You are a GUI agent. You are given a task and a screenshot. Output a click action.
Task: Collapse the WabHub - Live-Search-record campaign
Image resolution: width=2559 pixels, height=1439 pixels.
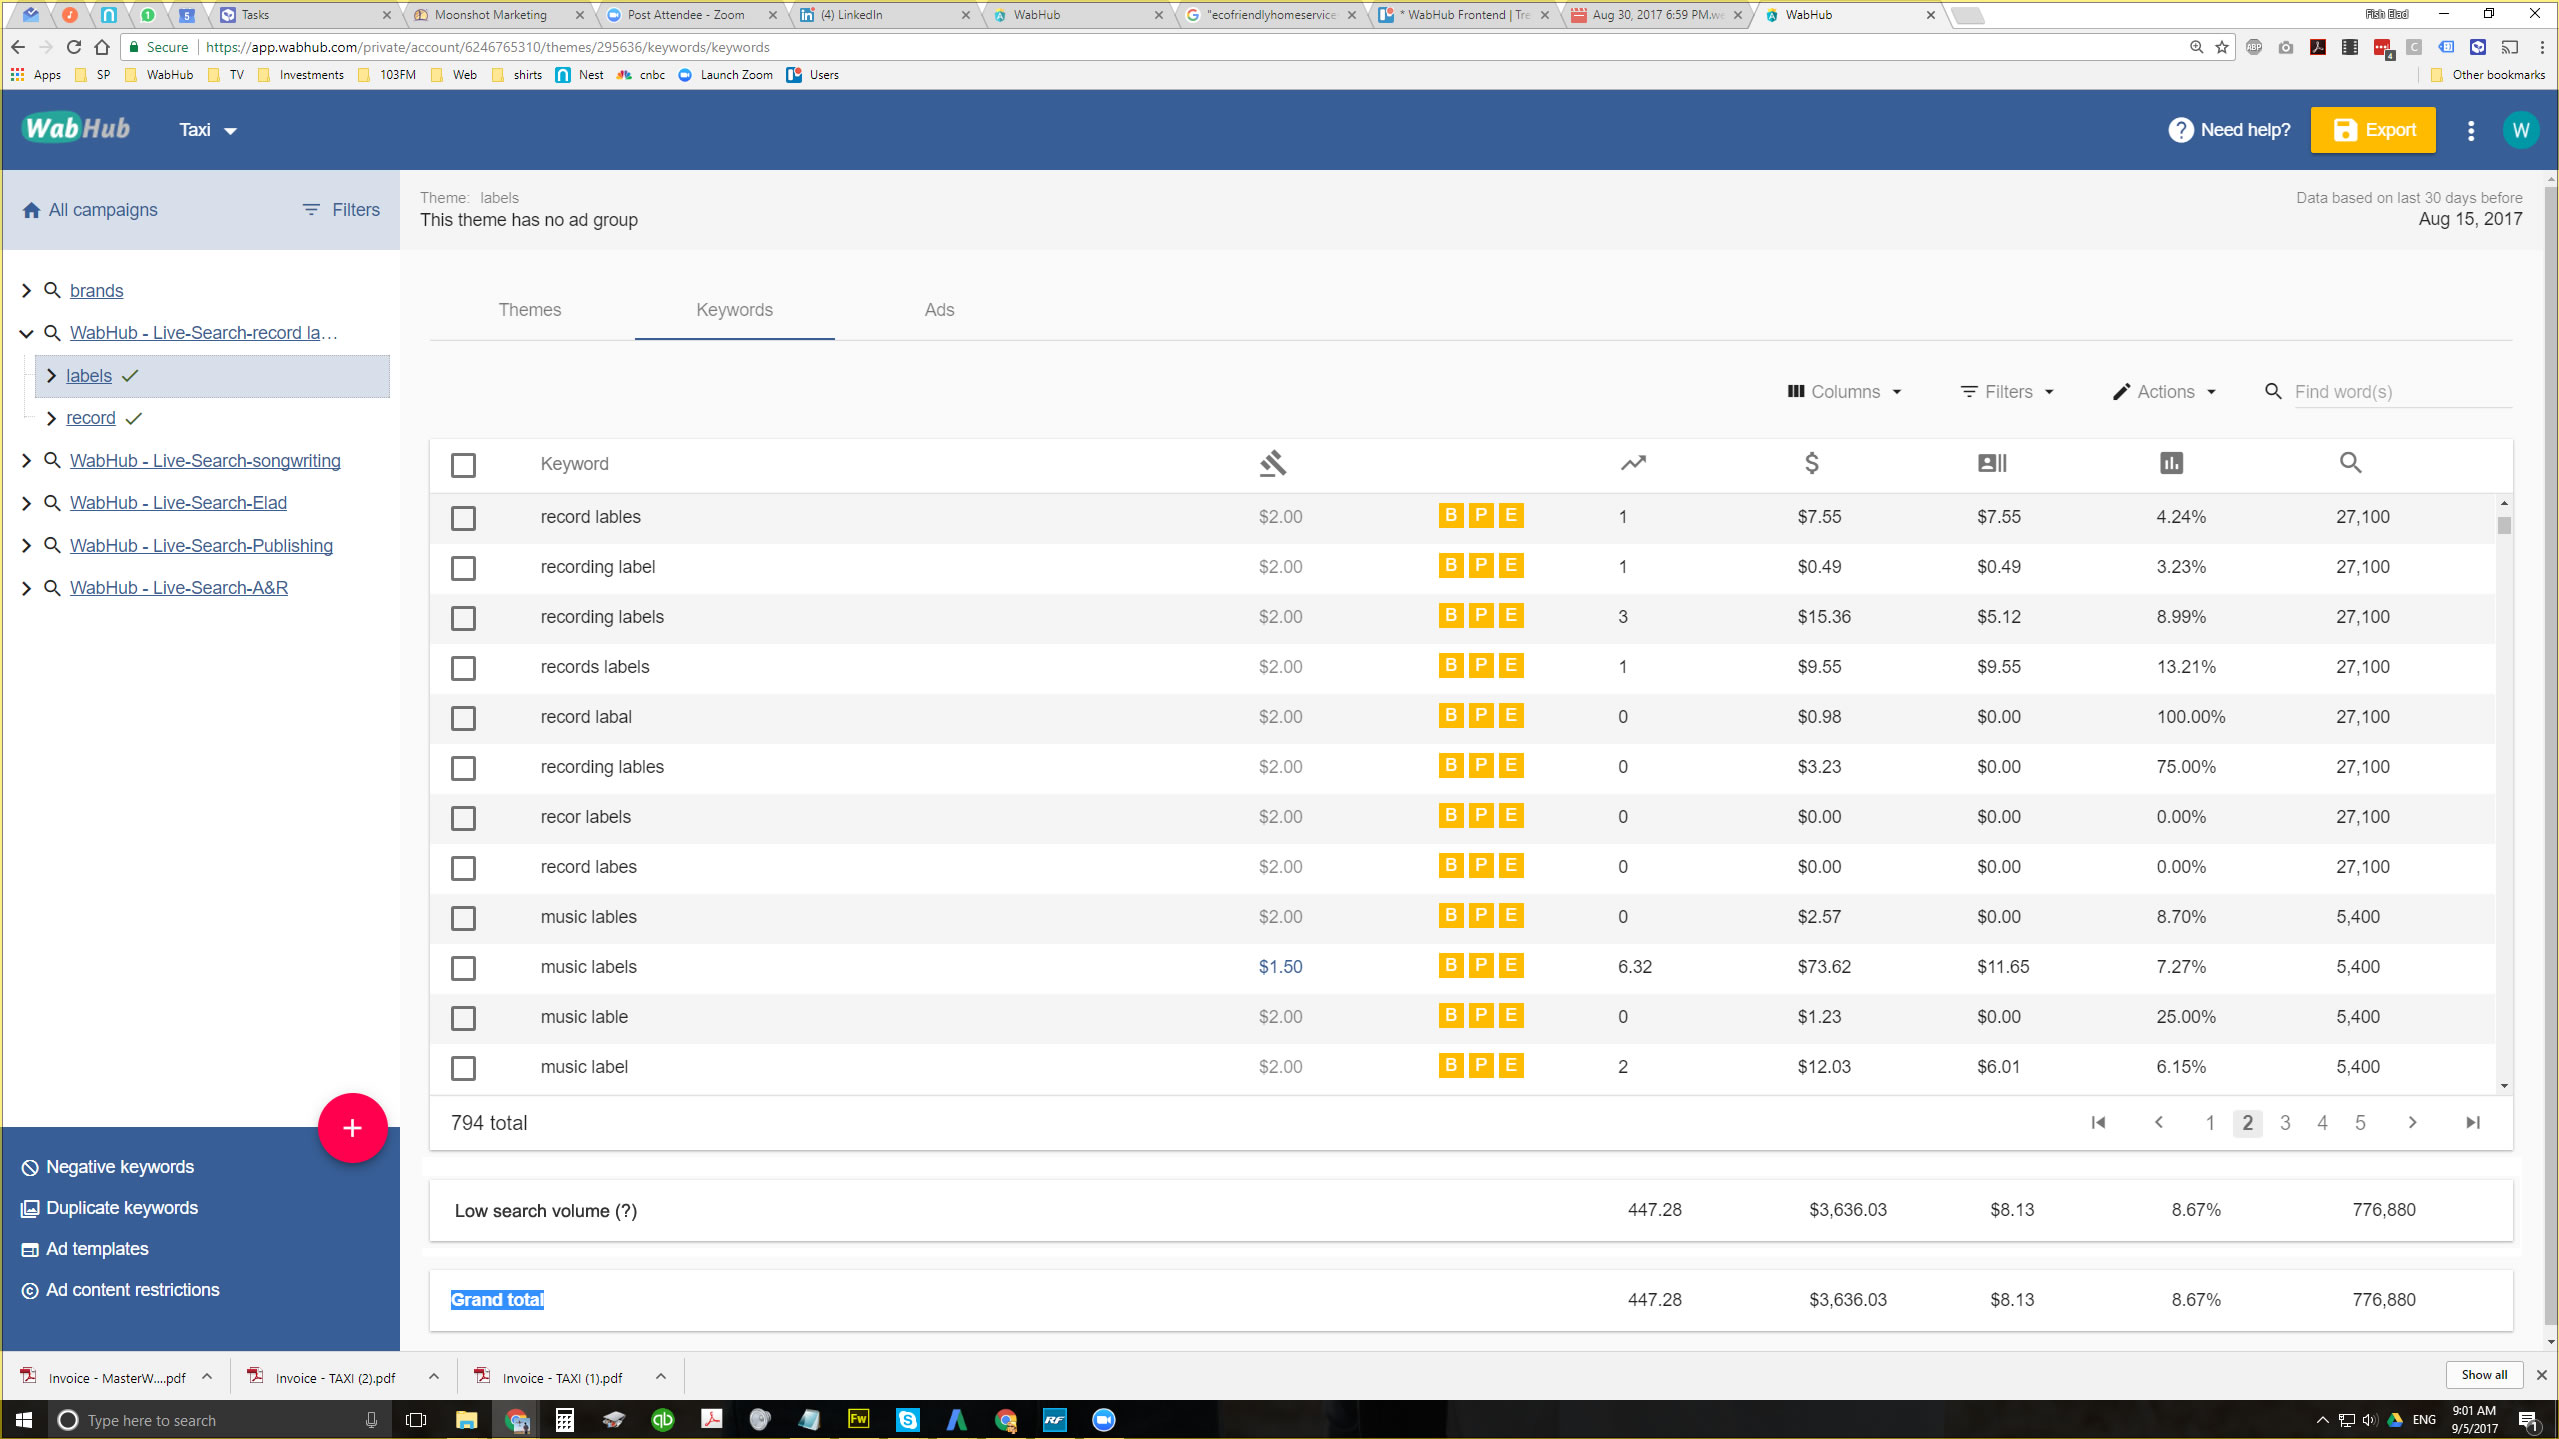[x=27, y=334]
